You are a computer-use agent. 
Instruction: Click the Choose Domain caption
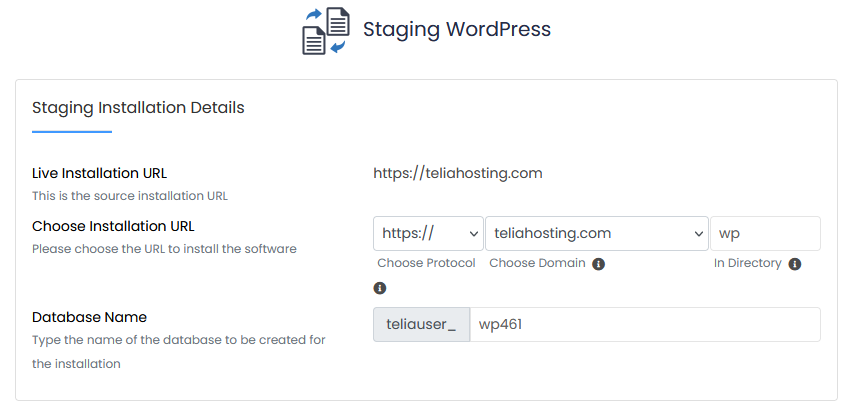click(537, 263)
